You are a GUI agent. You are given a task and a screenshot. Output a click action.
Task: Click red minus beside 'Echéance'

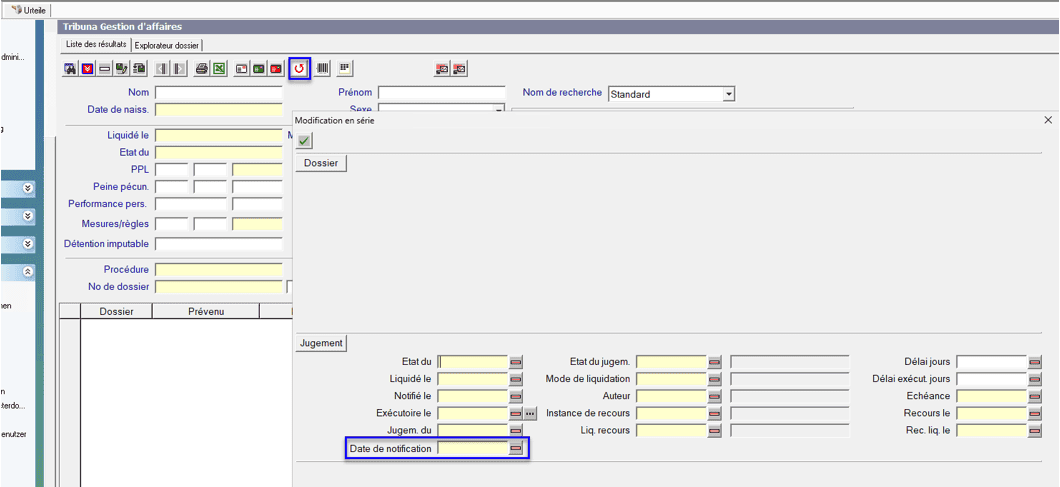(x=1035, y=396)
